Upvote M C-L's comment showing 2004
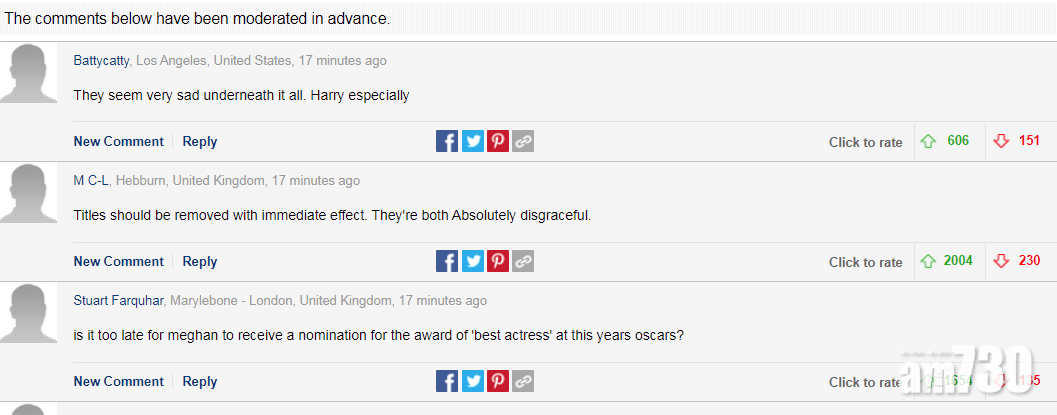Image resolution: width=1057 pixels, height=415 pixels. (927, 261)
